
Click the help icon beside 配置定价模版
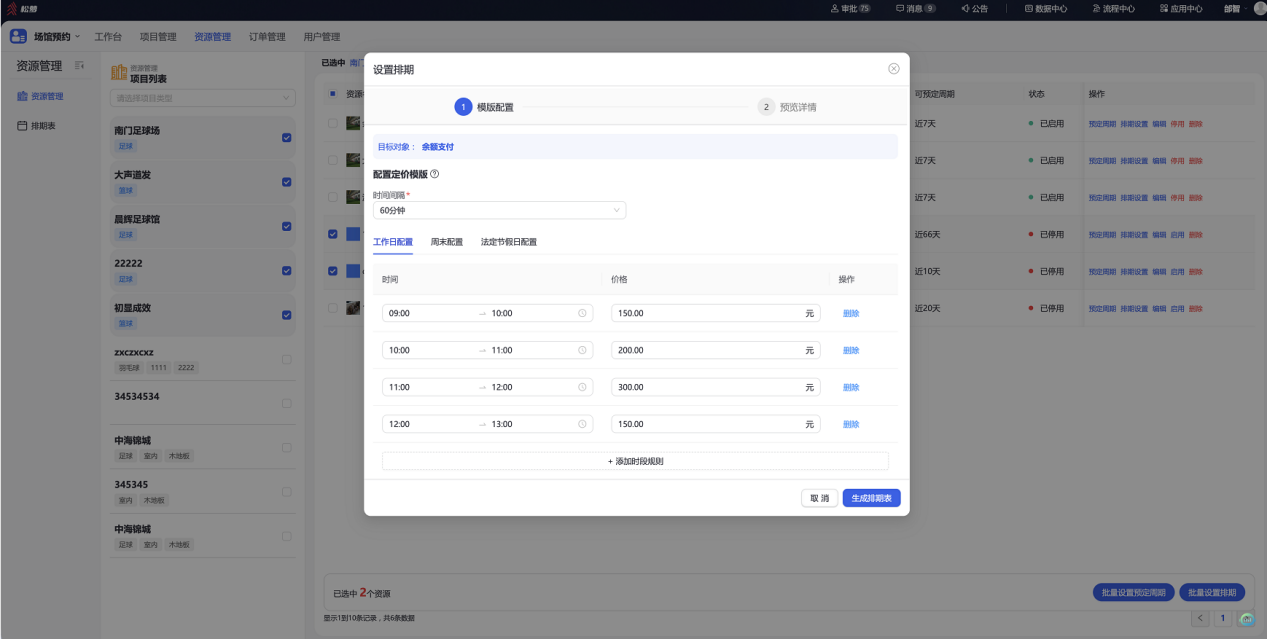point(434,174)
